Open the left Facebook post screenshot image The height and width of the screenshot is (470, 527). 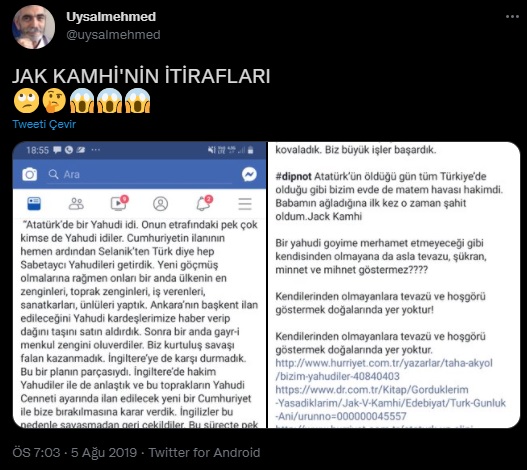(139, 285)
